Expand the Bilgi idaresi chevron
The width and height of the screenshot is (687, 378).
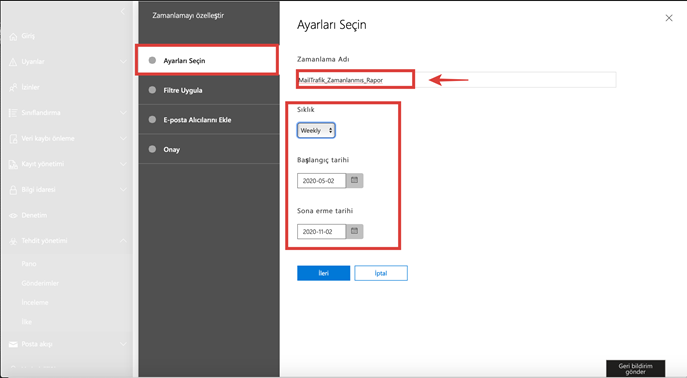[x=123, y=190]
